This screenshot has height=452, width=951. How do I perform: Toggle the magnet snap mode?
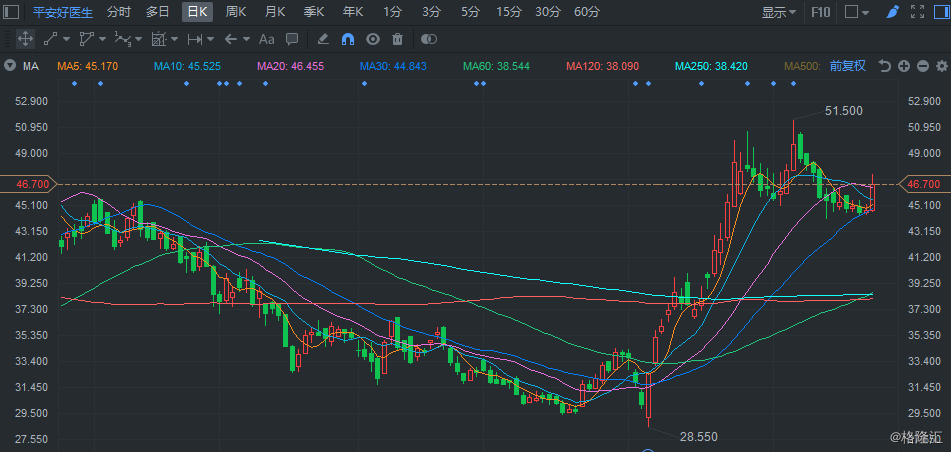[x=348, y=39]
